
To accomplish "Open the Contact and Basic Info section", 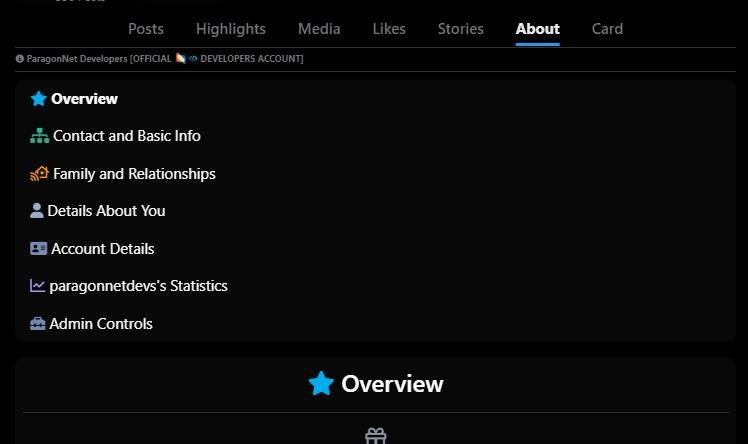I will [127, 136].
